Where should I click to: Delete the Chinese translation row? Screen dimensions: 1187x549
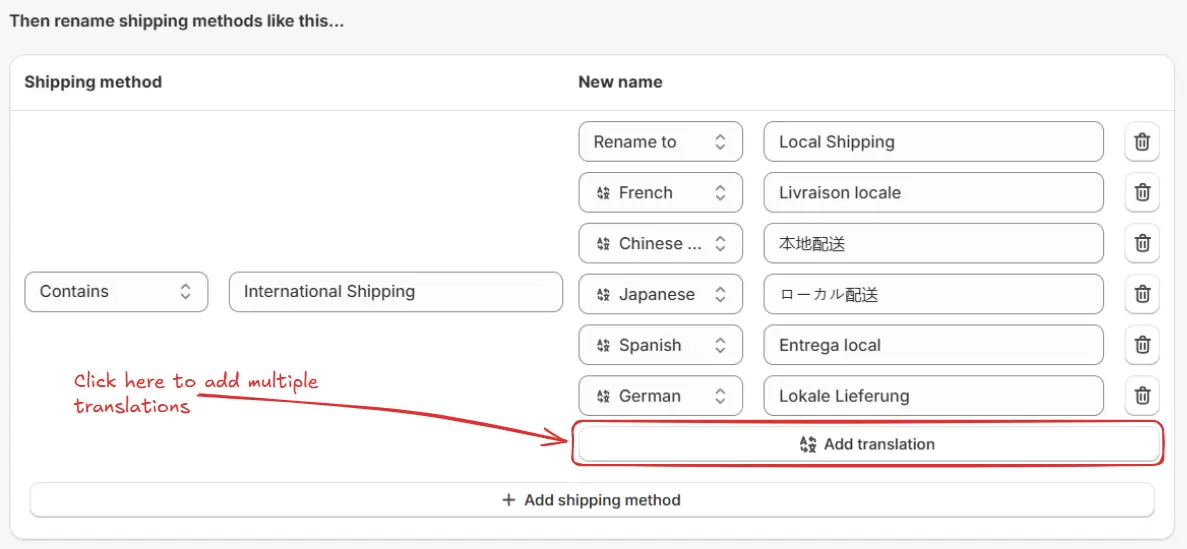click(x=1142, y=243)
